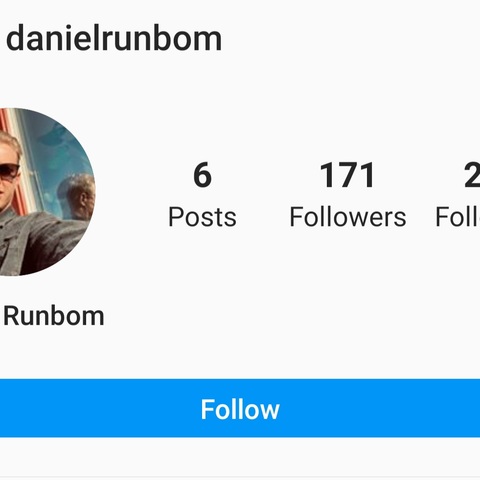Click the Posts label under 6

[x=202, y=217]
